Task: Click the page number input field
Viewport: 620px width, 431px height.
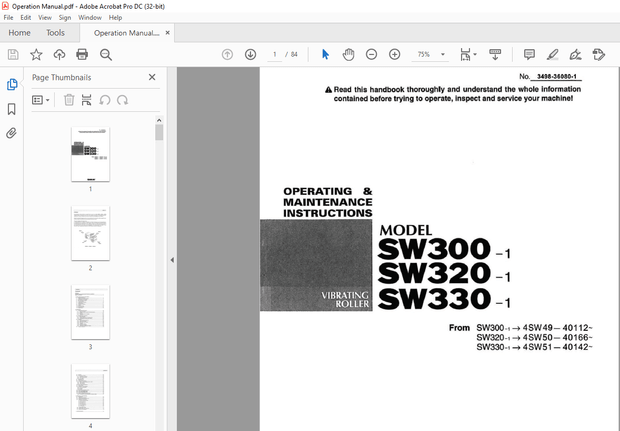Action: click(x=274, y=55)
